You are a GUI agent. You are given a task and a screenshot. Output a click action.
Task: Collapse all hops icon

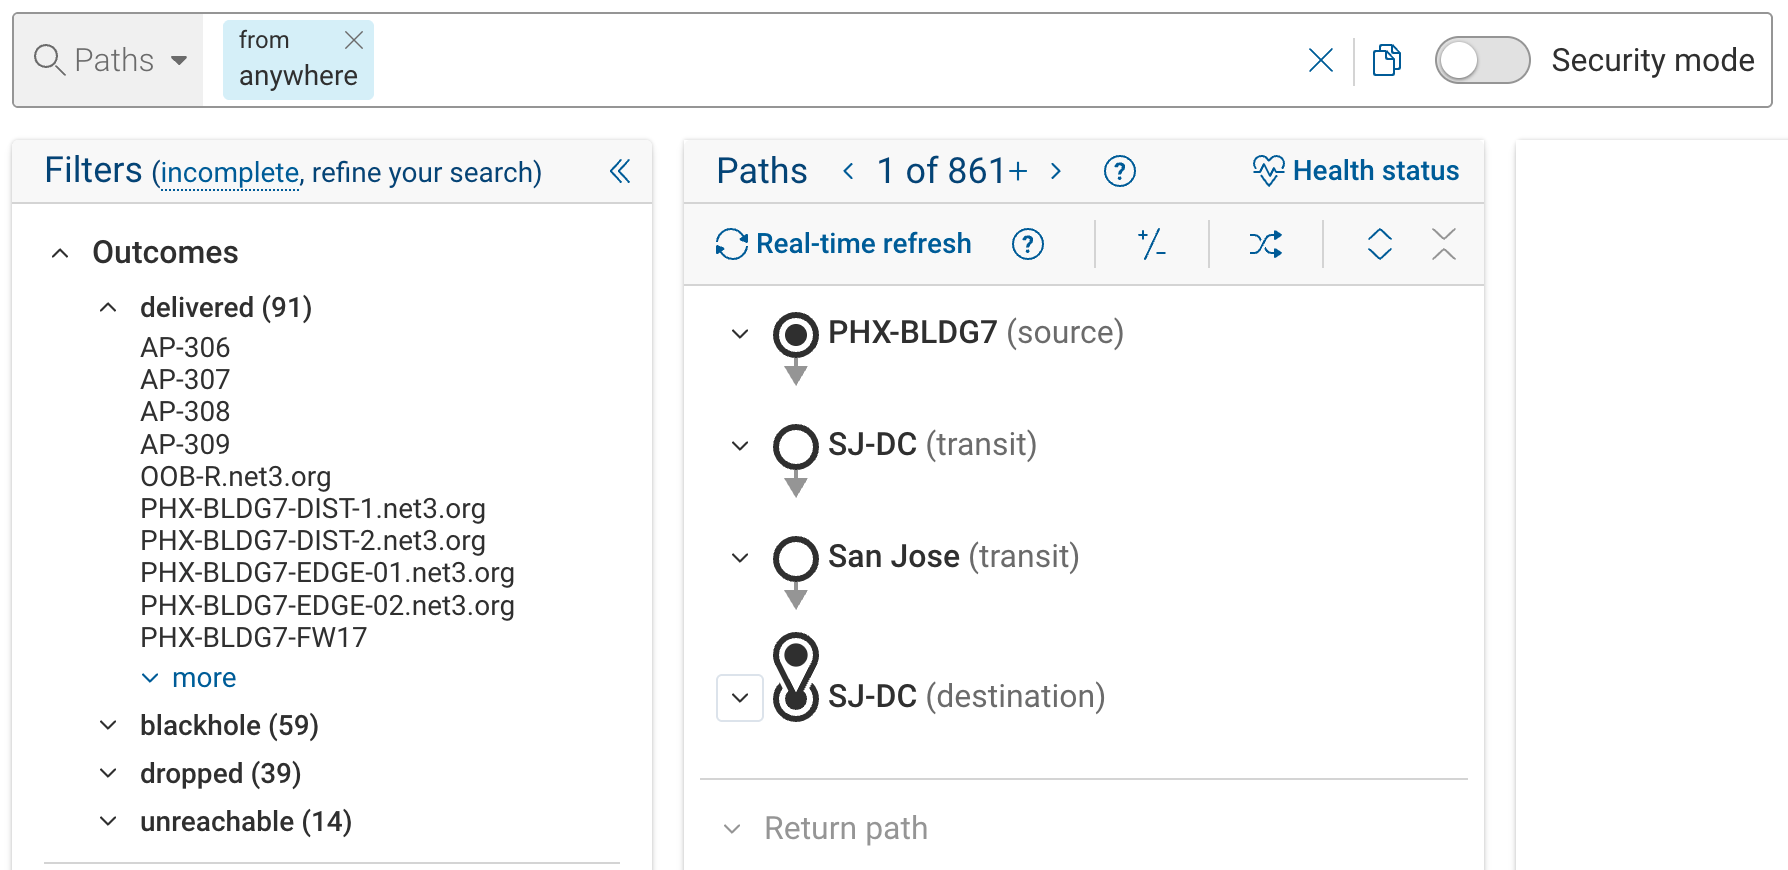point(1444,244)
